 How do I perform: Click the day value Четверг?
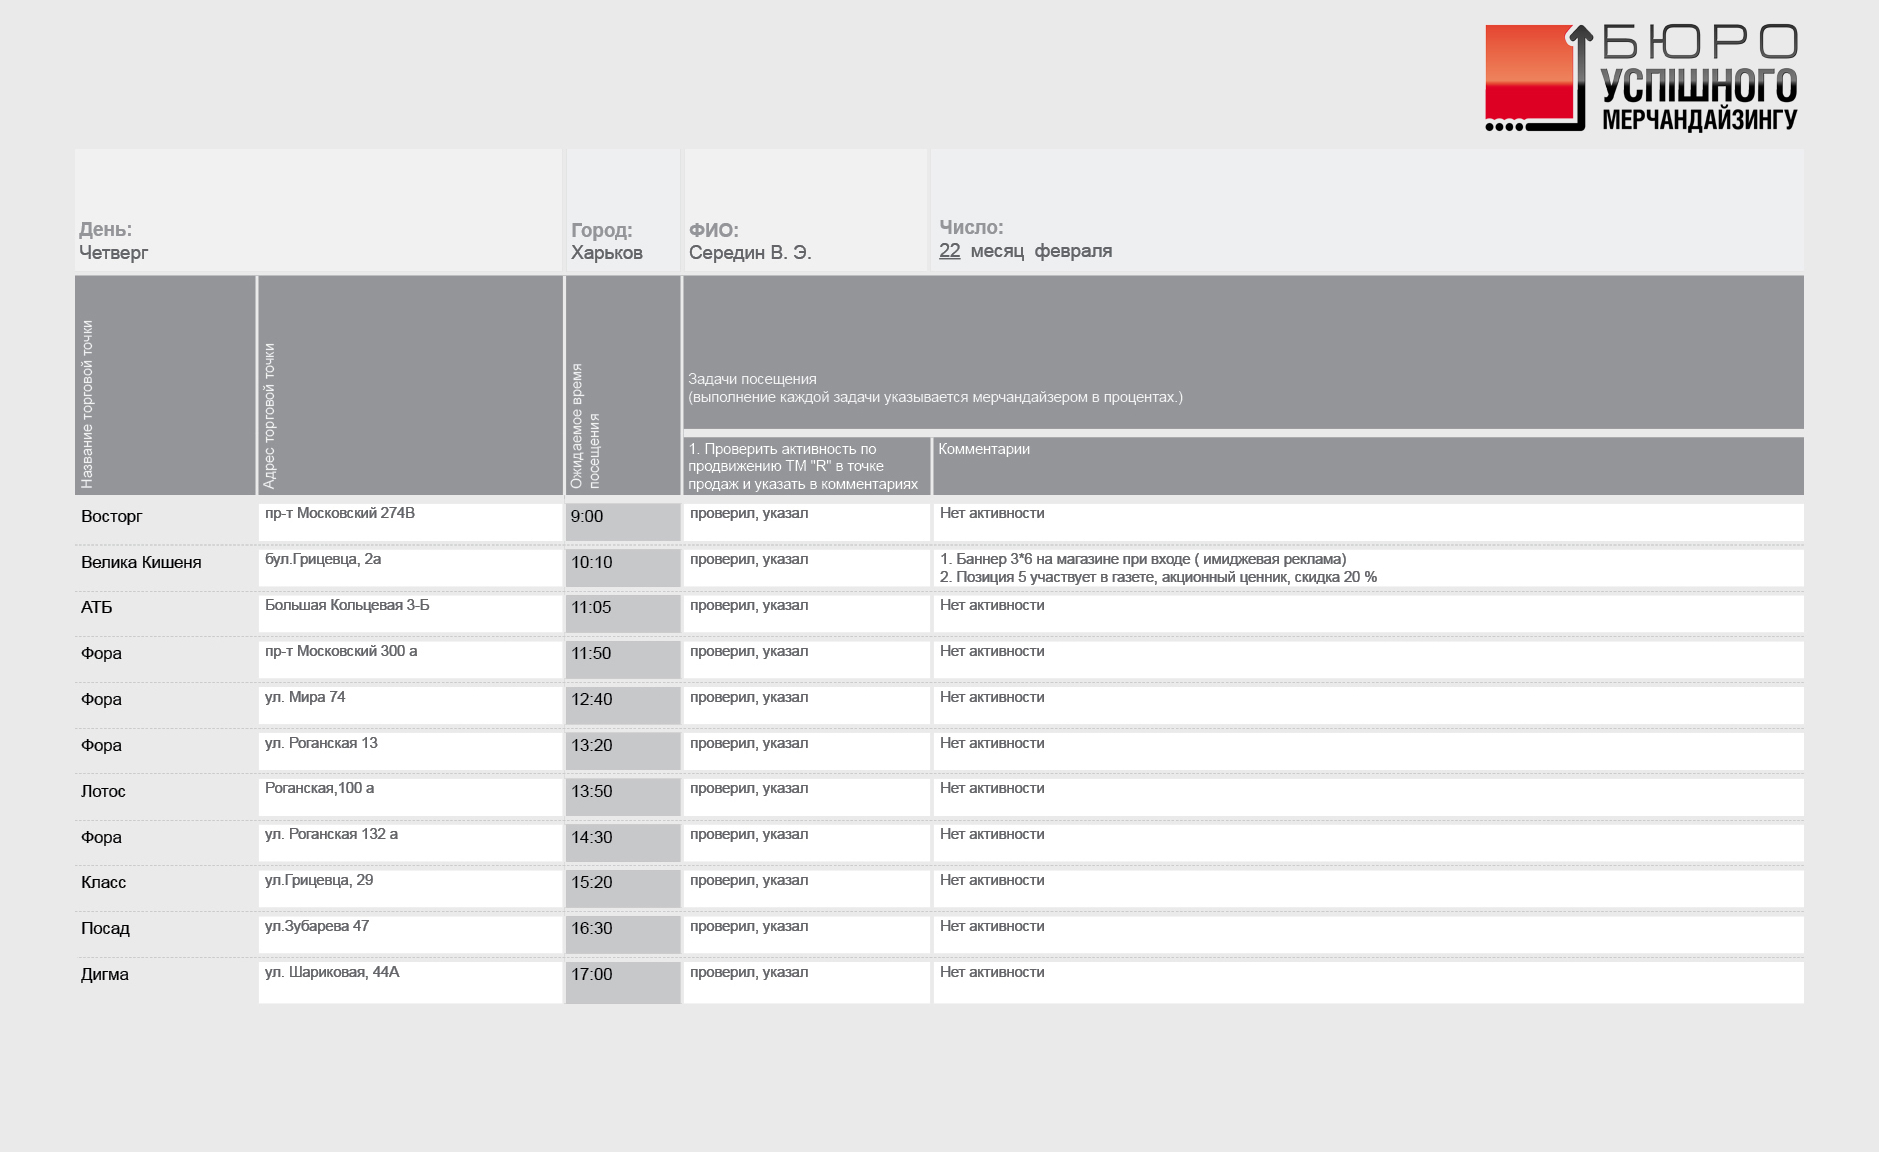[113, 253]
